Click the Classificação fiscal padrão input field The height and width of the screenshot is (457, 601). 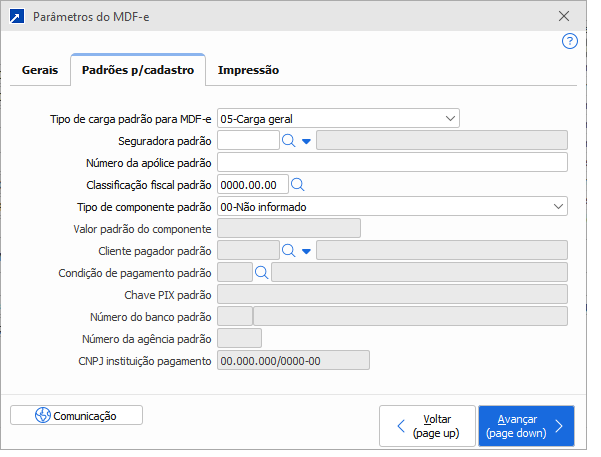click(252, 185)
